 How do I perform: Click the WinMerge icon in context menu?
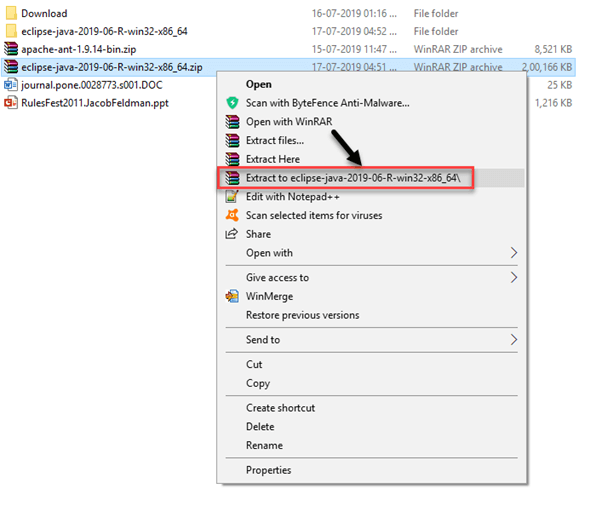231,297
